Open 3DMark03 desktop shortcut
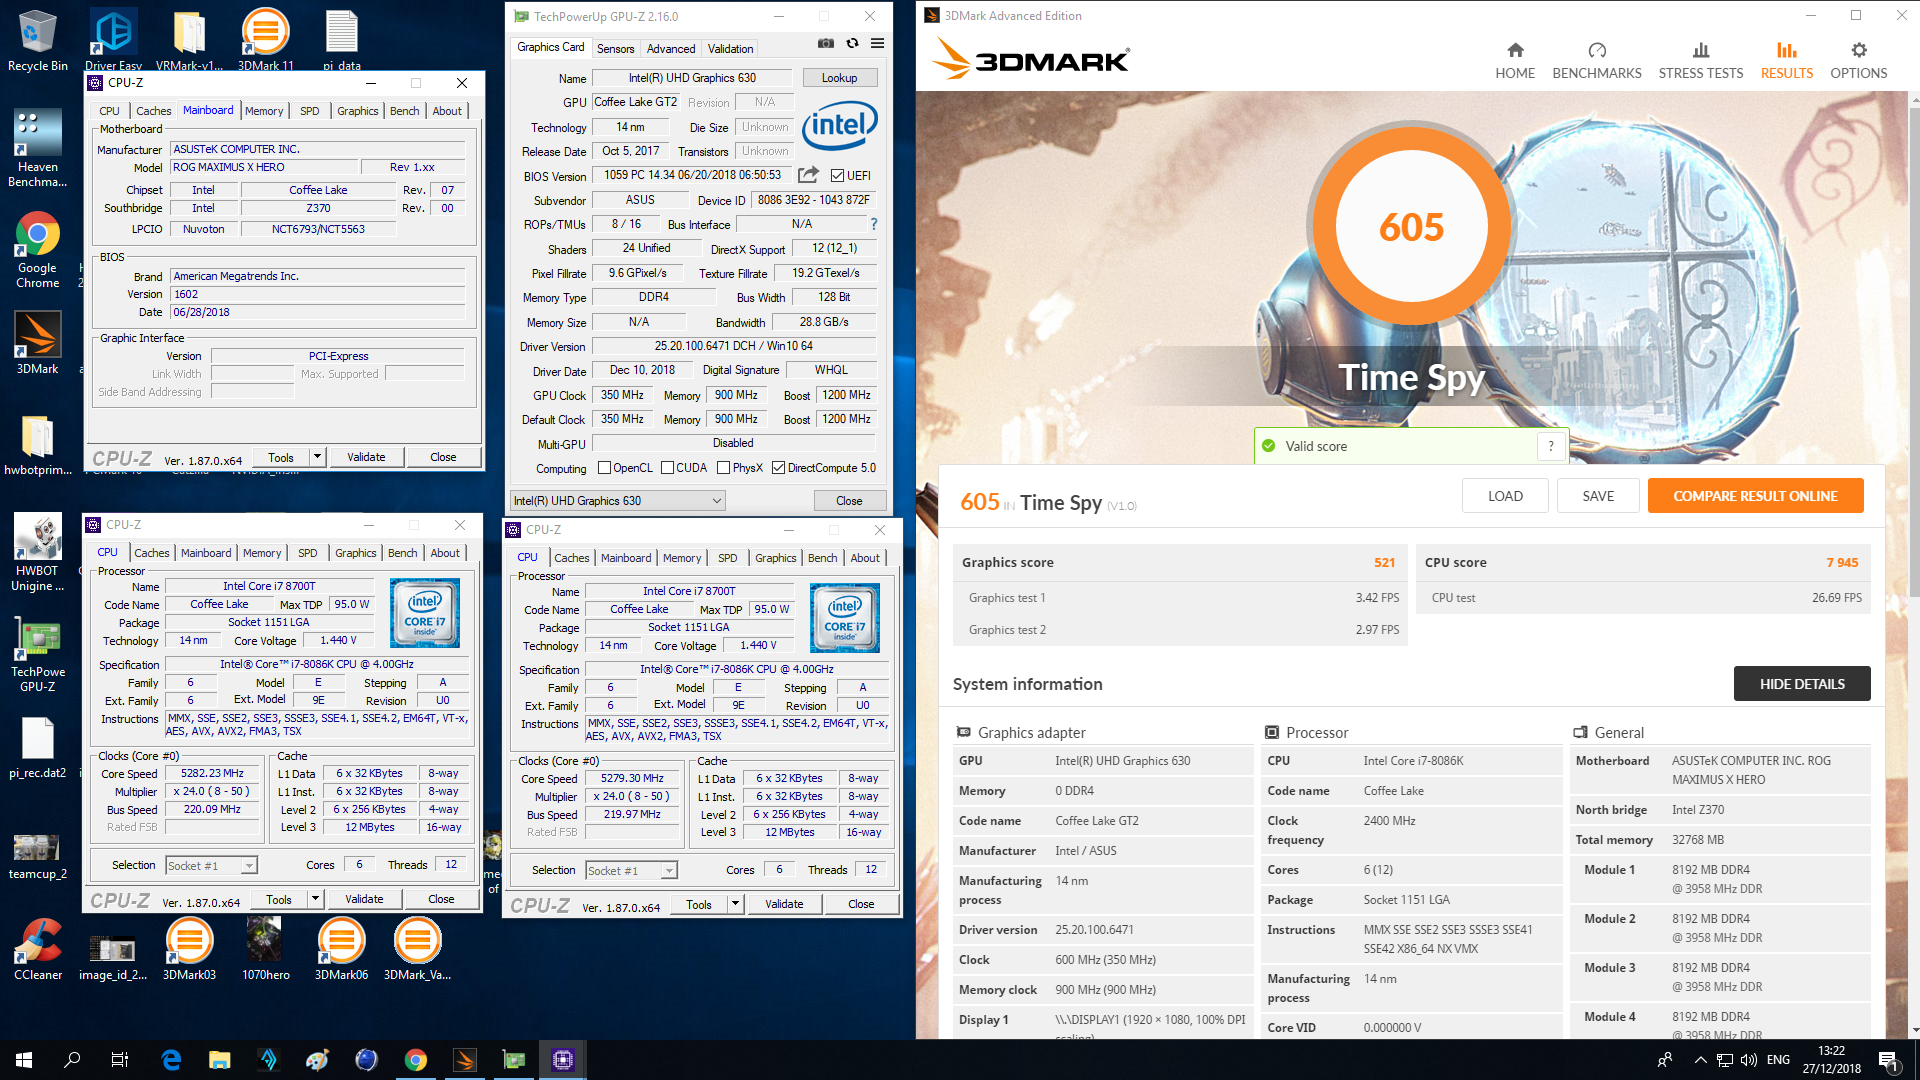 (190, 948)
